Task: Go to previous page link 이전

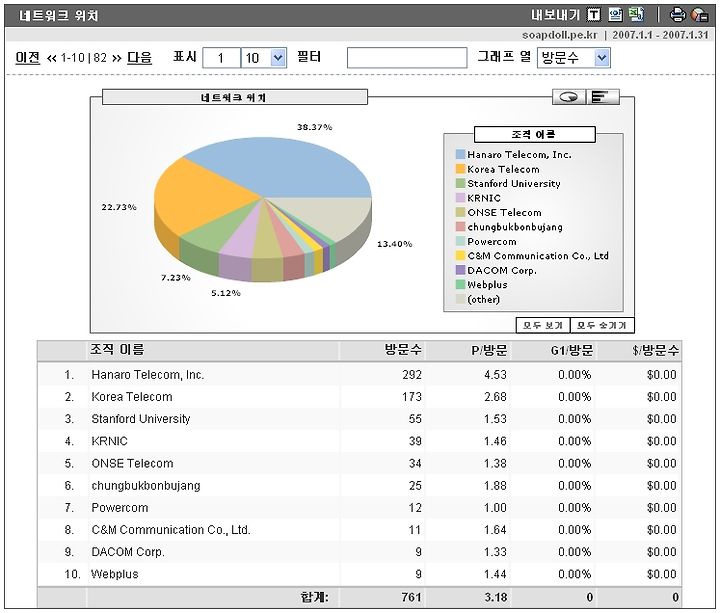Action: click(x=28, y=58)
